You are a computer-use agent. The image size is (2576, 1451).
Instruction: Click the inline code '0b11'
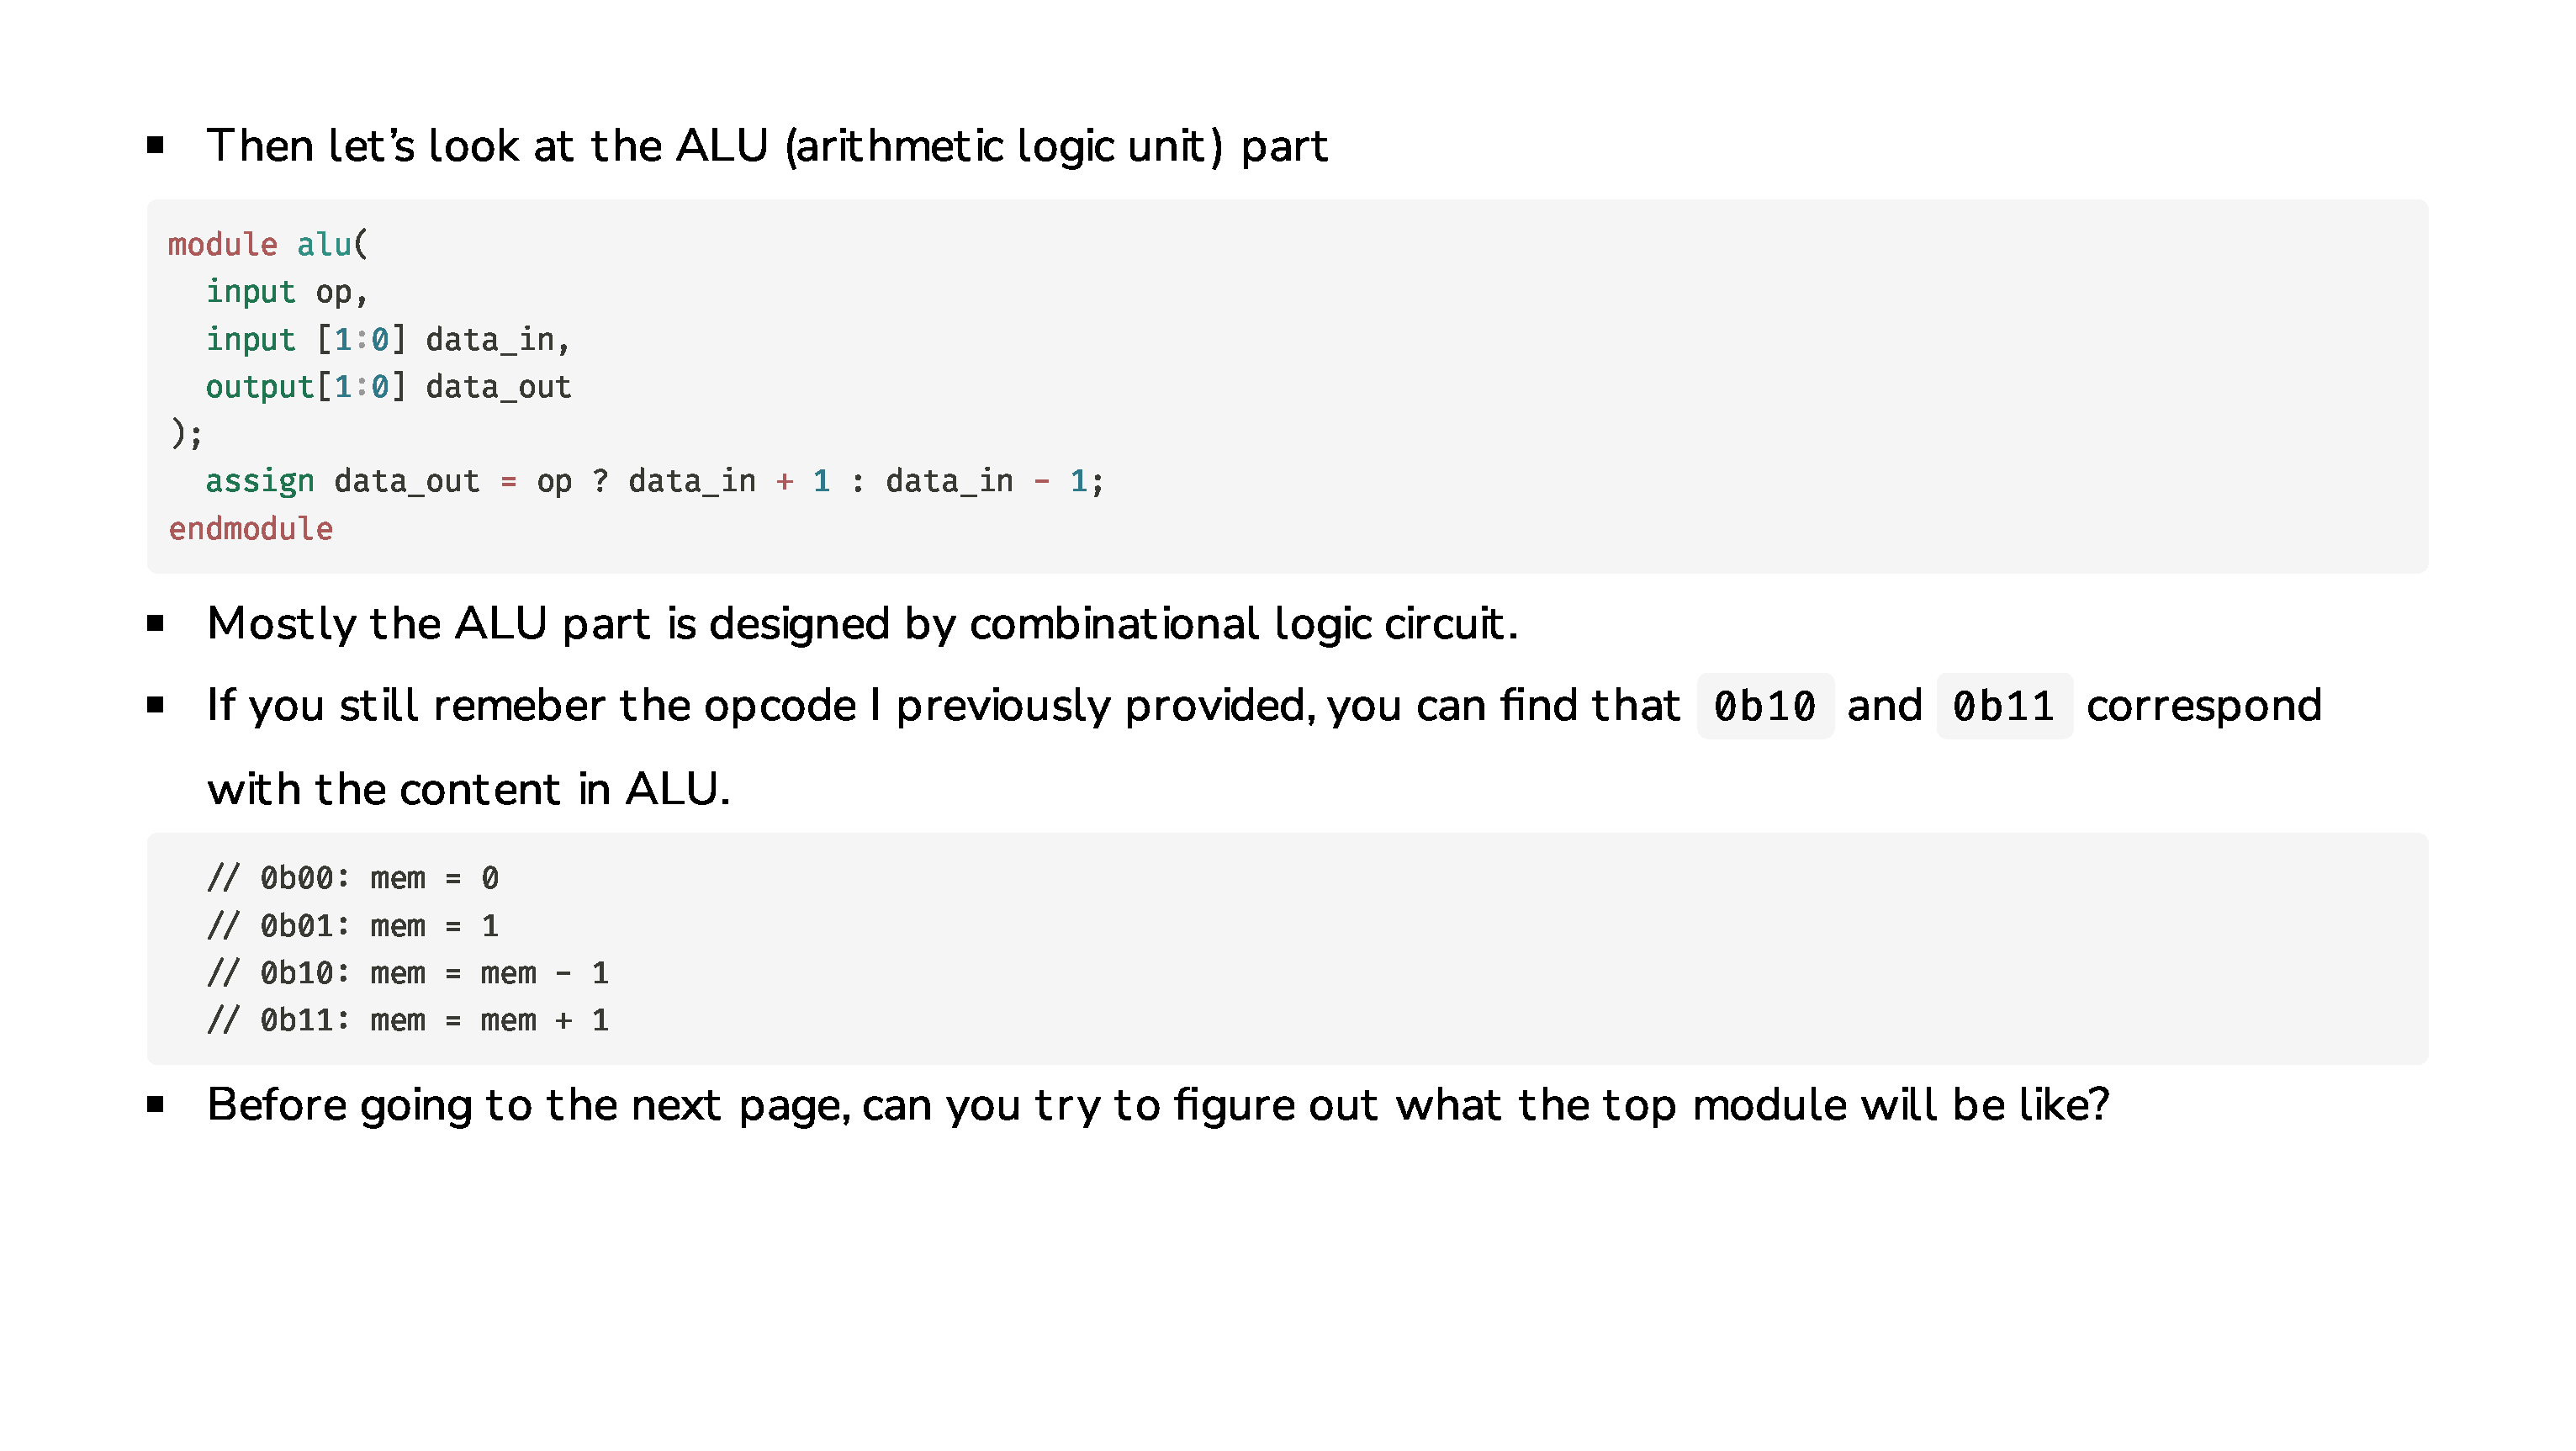tap(2004, 706)
